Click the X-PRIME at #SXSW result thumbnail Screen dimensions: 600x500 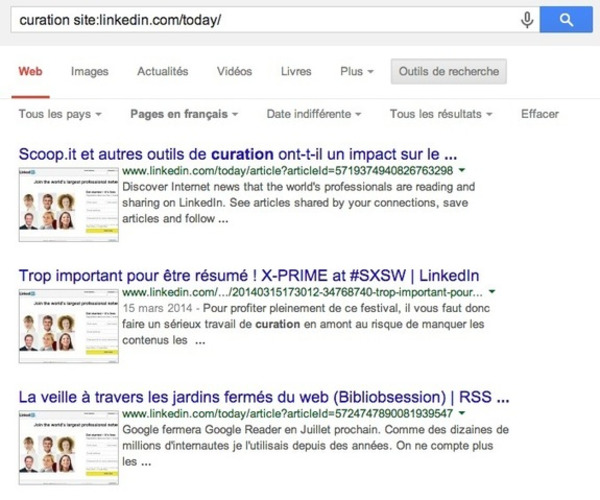pos(68,326)
